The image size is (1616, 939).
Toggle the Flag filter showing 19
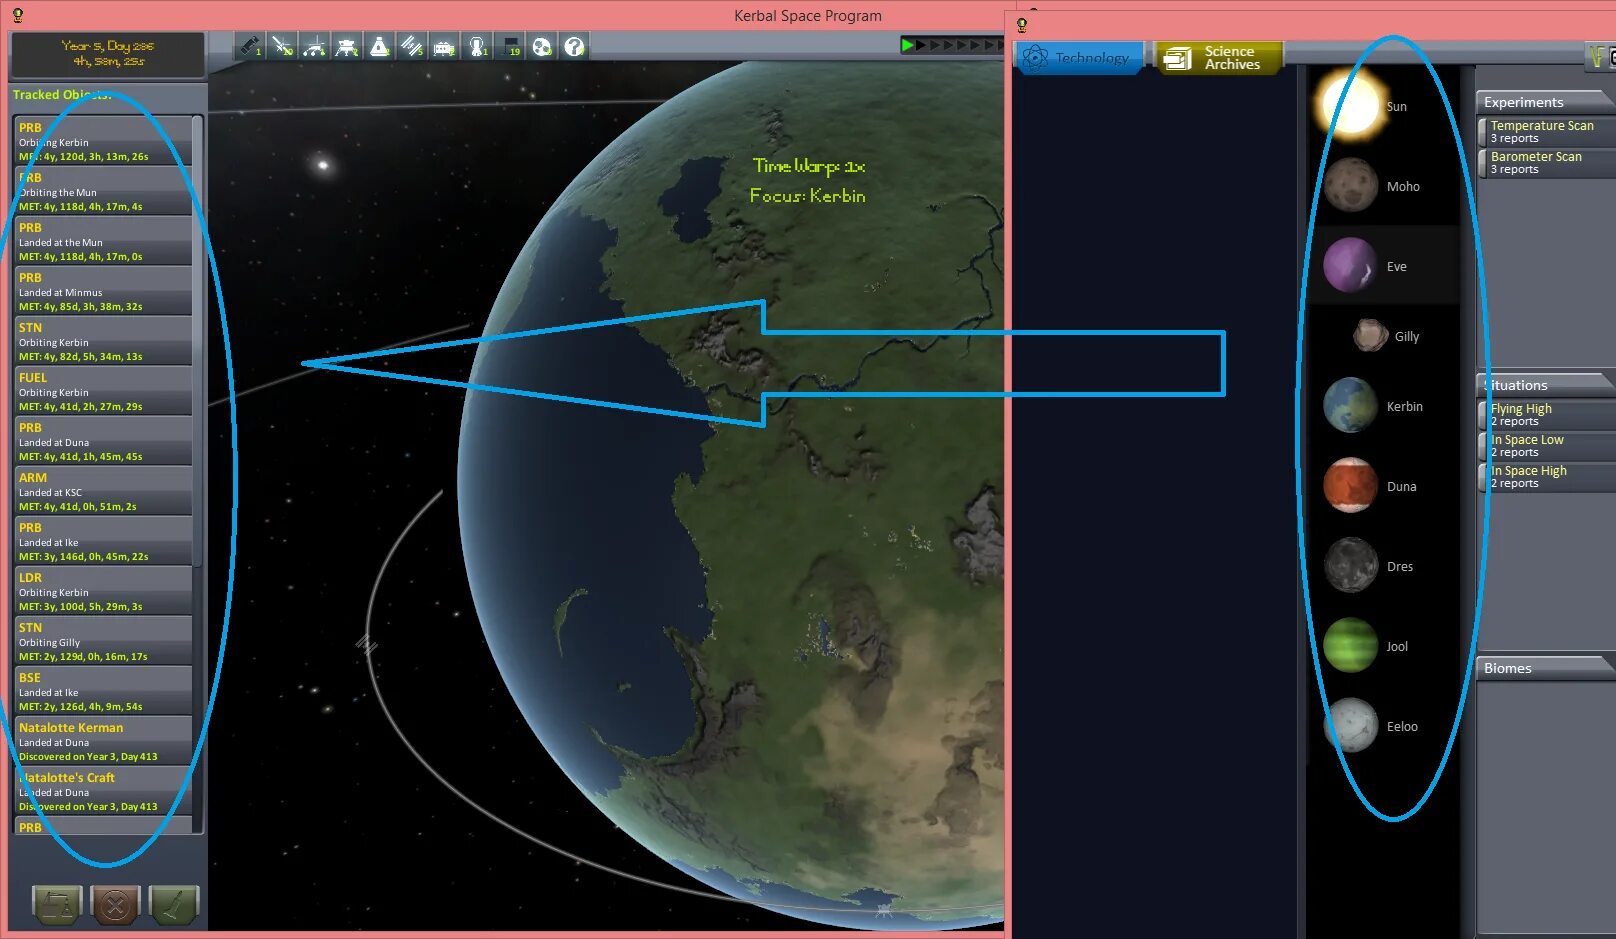pyautogui.click(x=509, y=46)
